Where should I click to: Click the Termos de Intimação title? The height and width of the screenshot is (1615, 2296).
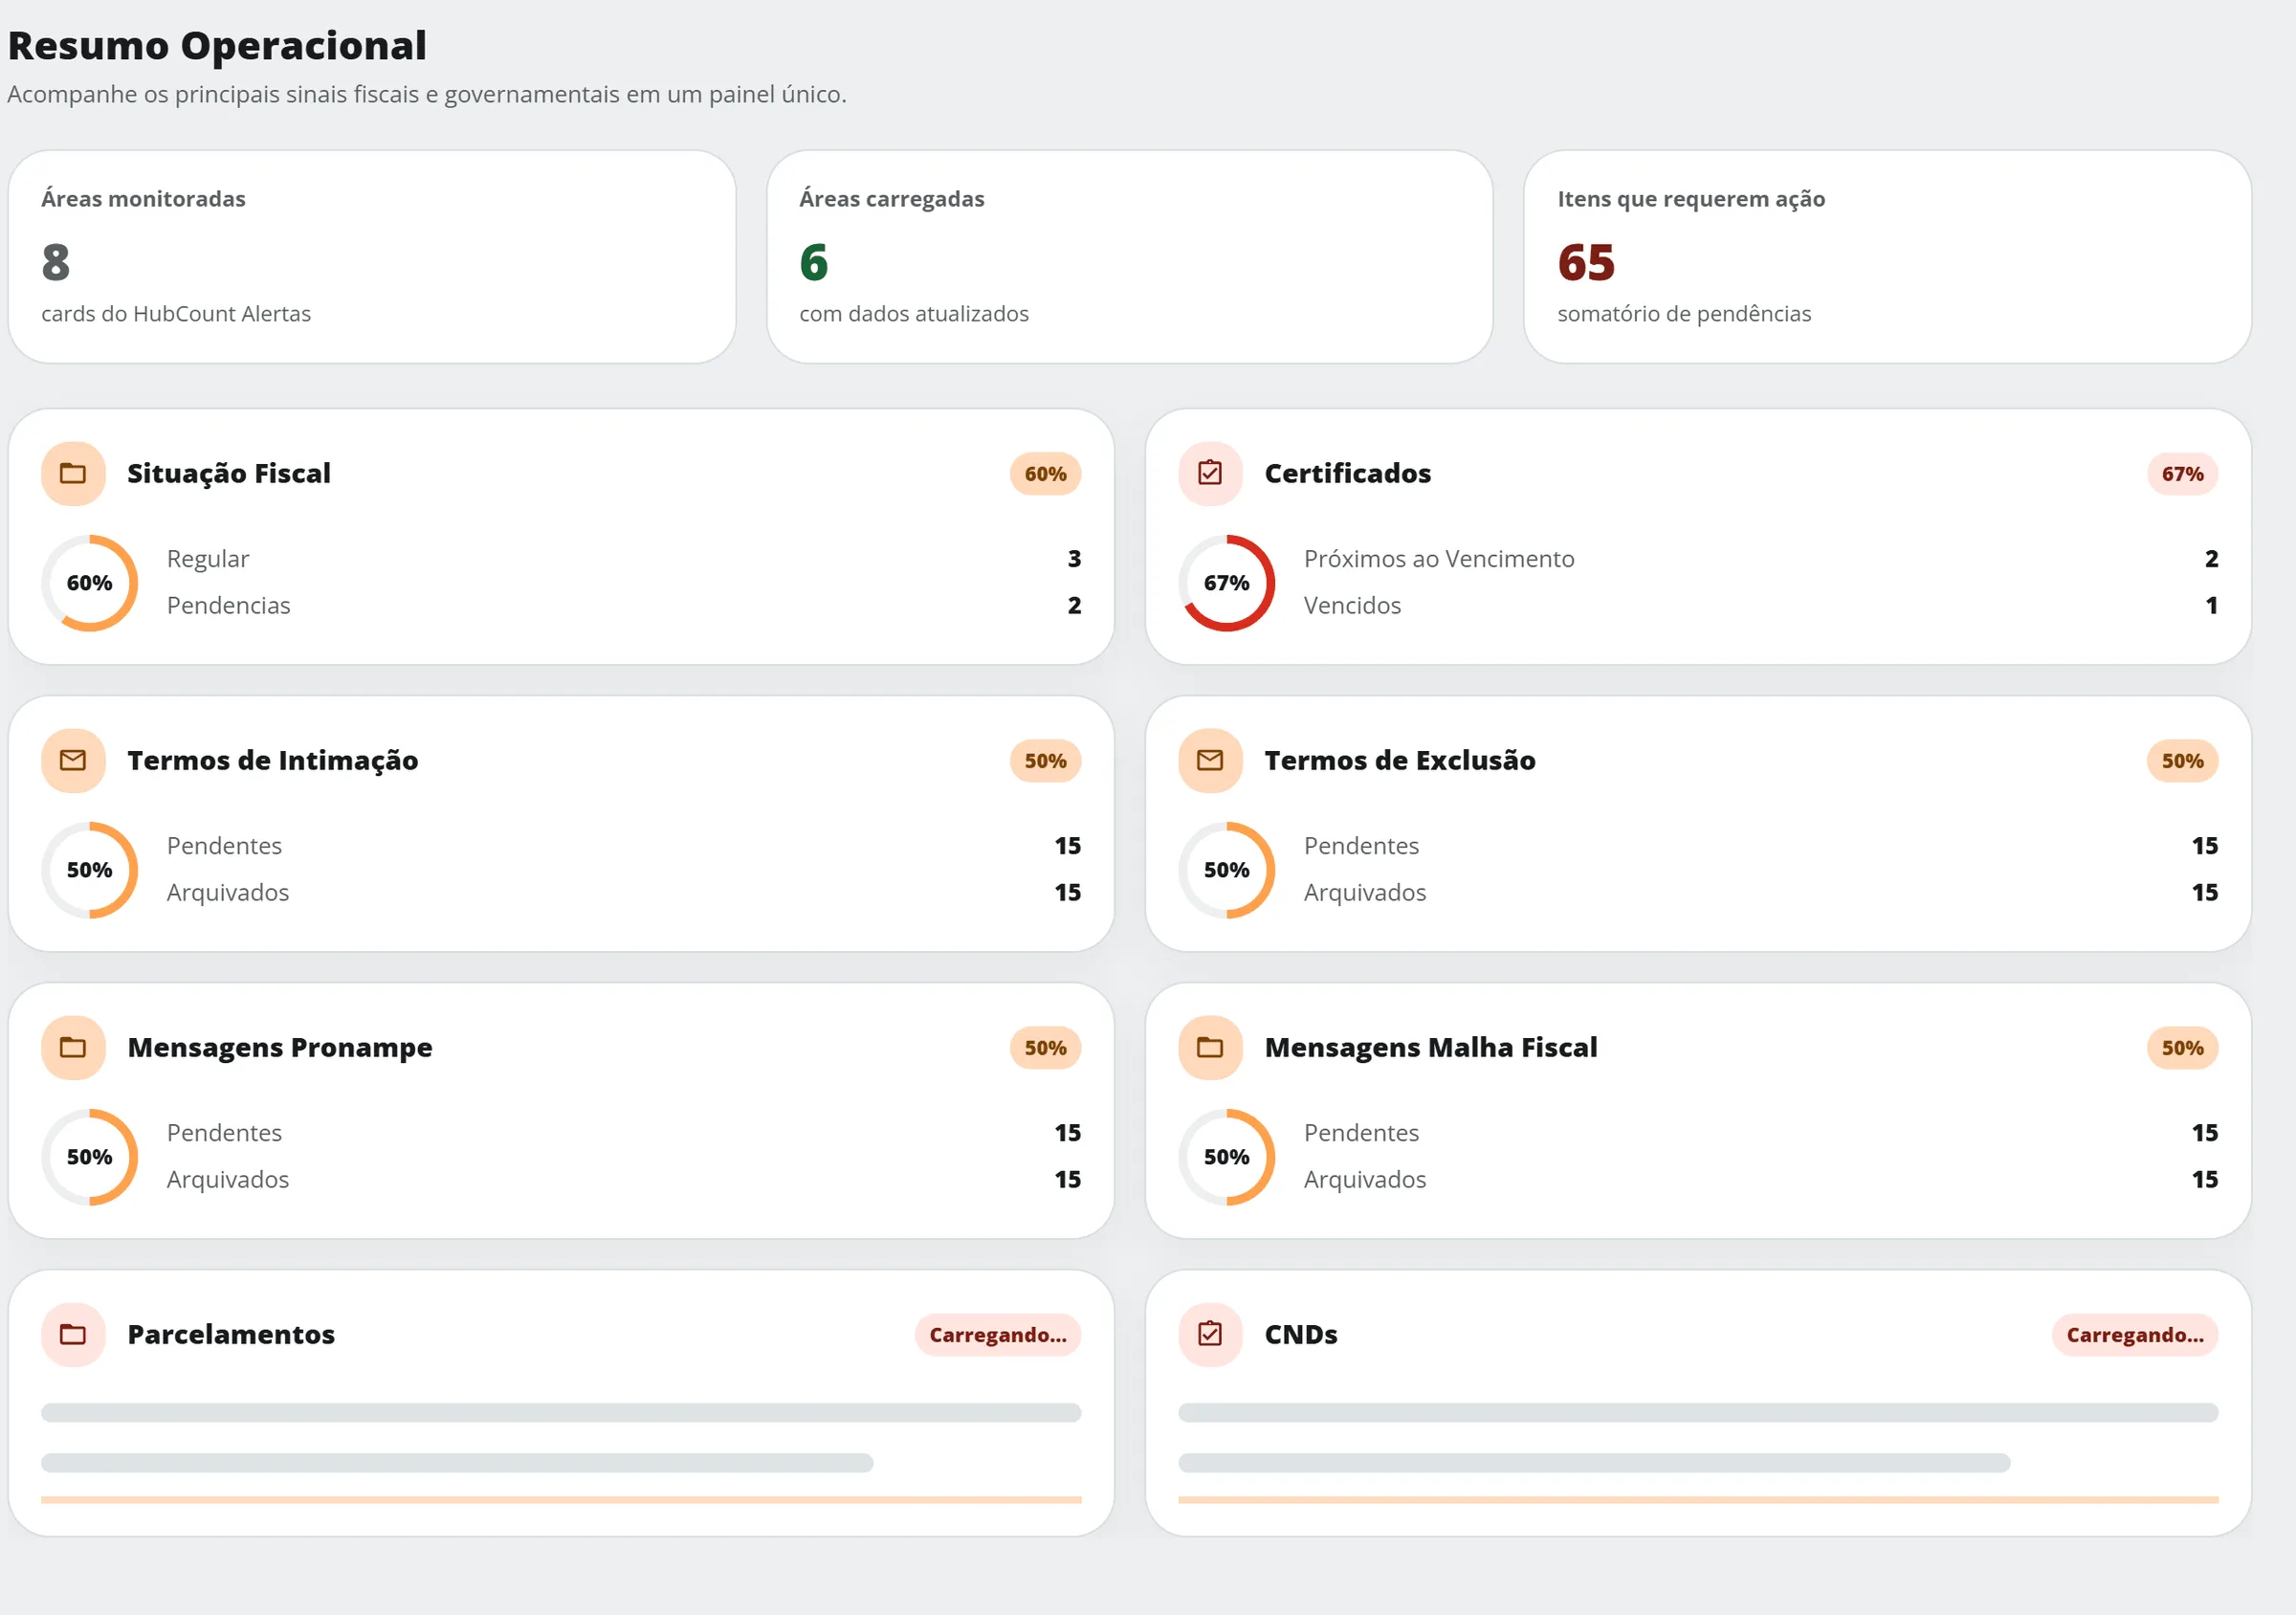click(273, 760)
